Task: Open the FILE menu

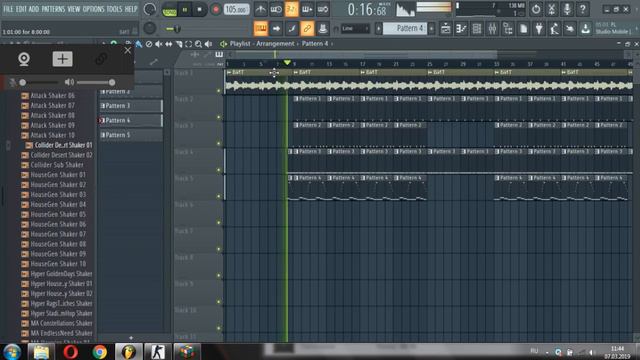Action: [8, 9]
